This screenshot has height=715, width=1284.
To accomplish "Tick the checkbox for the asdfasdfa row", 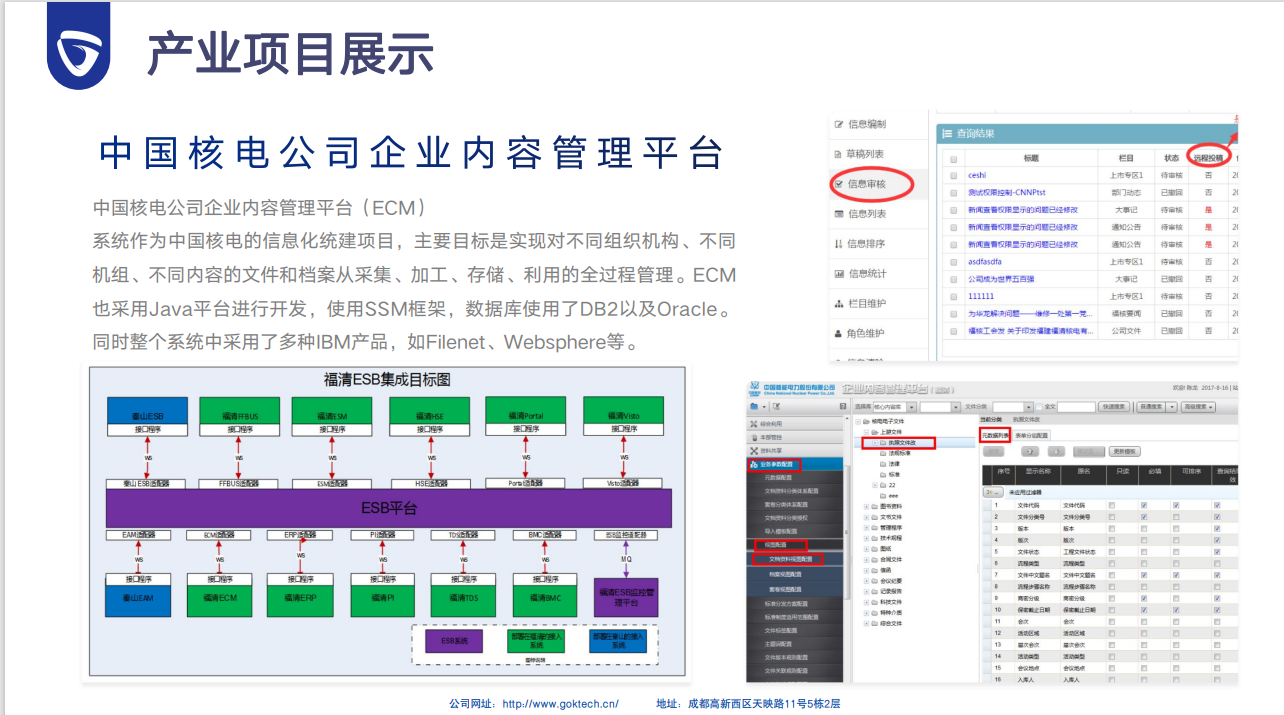I will 953,262.
